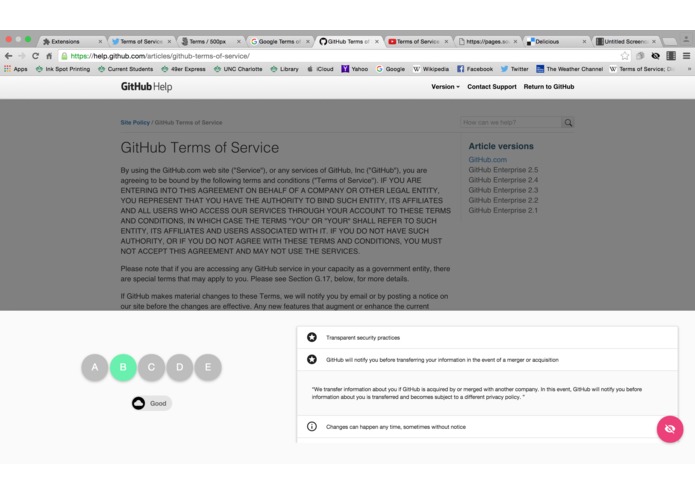The width and height of the screenshot is (695, 494).
Task: Expand Changes can happen any time row
Action: coord(487,427)
